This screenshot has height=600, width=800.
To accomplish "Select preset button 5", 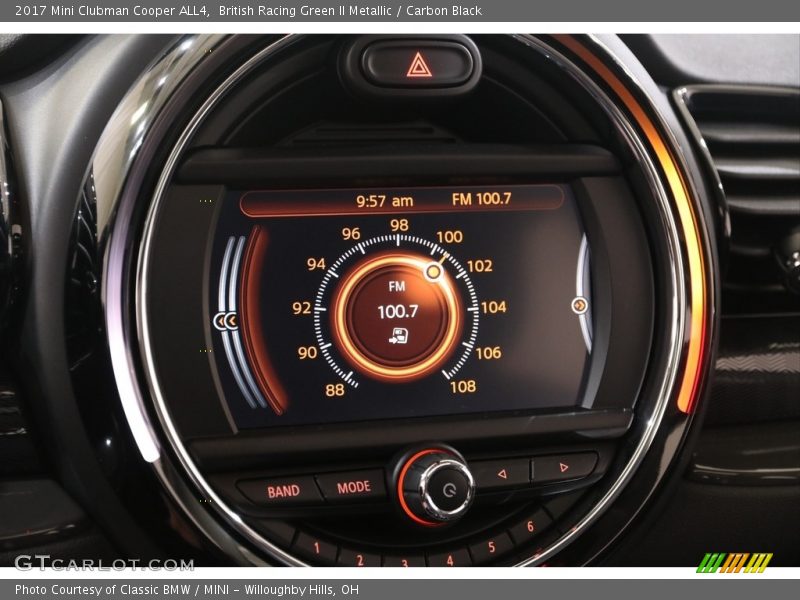I will click(491, 546).
